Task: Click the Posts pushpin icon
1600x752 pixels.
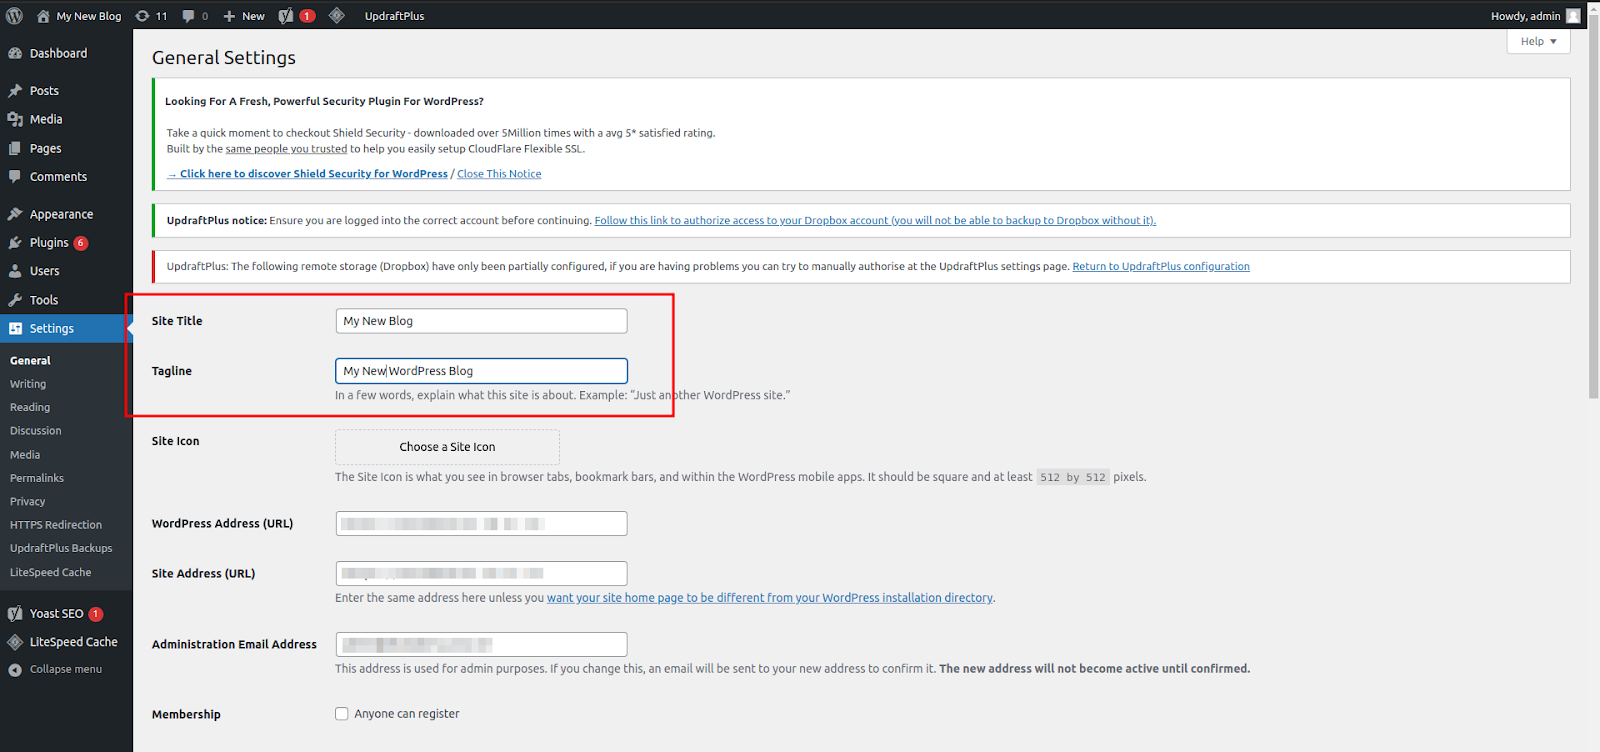Action: [x=15, y=90]
